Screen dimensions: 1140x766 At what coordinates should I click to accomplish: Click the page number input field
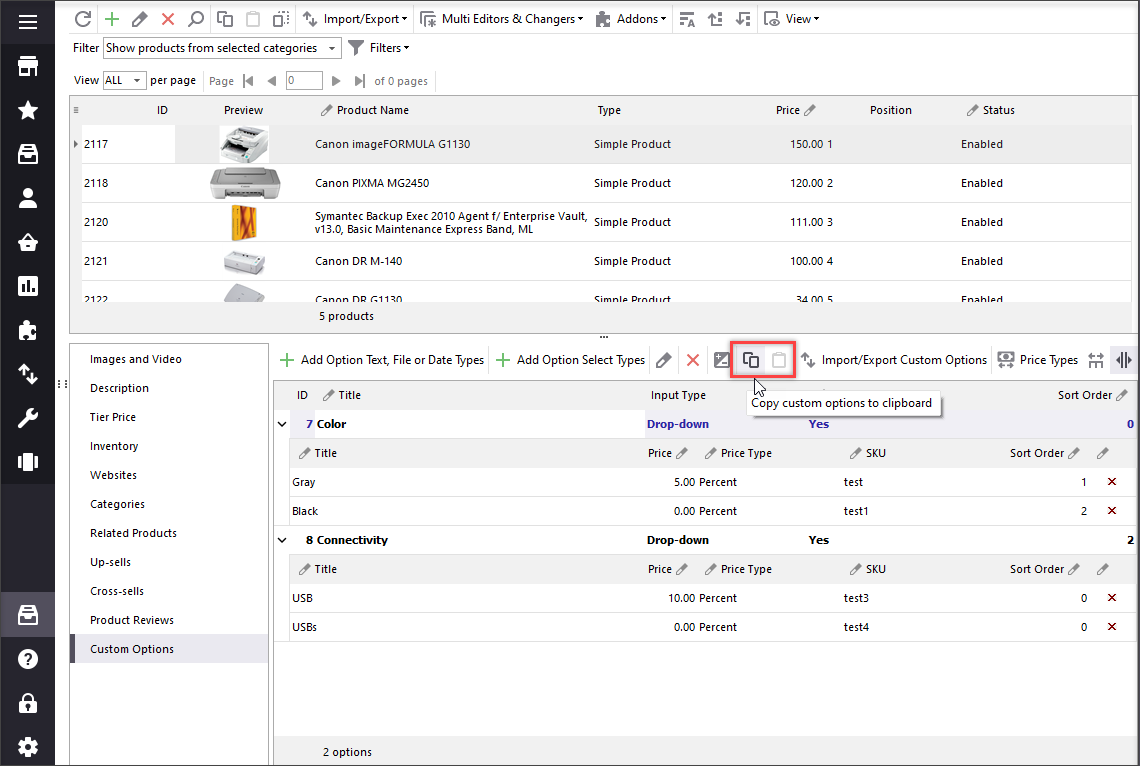tap(304, 81)
